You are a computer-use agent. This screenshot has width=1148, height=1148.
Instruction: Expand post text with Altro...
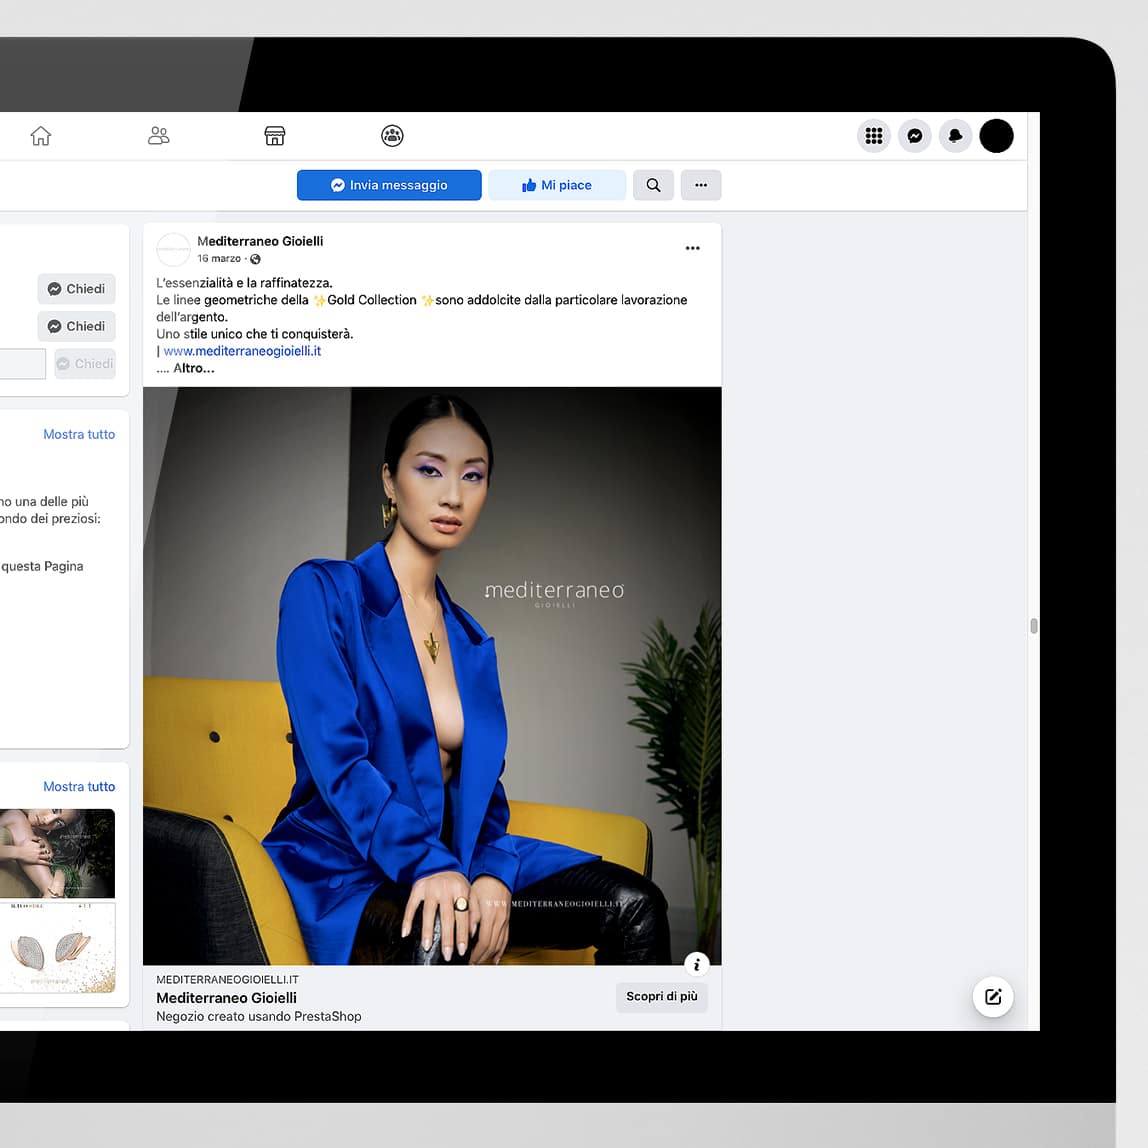[x=194, y=368]
